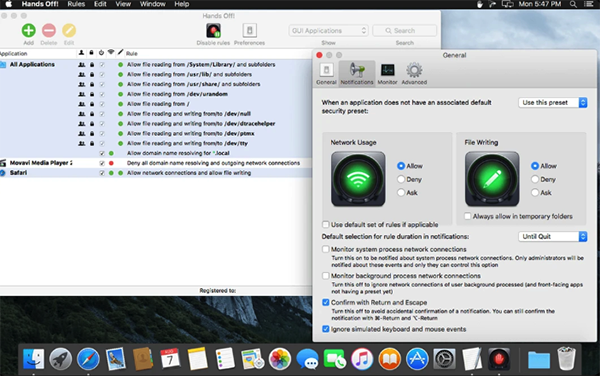Open Preferences from the main toolbar
600x376 pixels.
coord(249,30)
